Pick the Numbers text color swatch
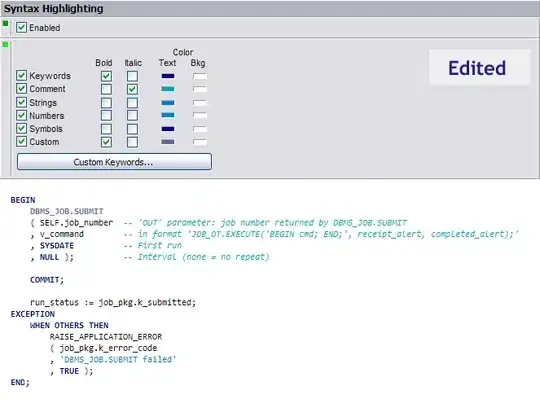Image resolution: width=540 pixels, height=399 pixels. point(168,115)
